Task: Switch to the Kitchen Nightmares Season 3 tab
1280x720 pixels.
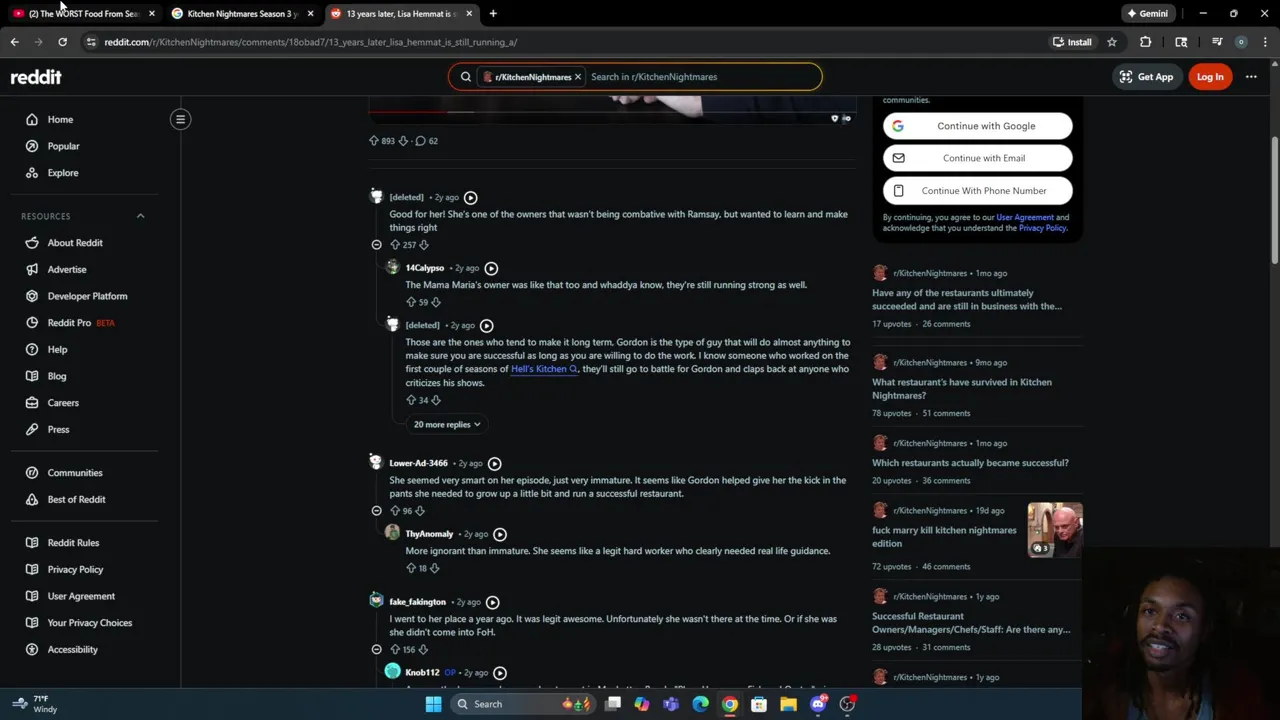Action: [x=243, y=13]
